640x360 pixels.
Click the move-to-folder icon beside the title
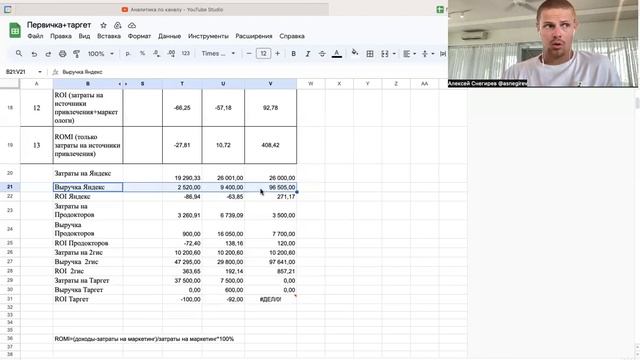(118, 25)
